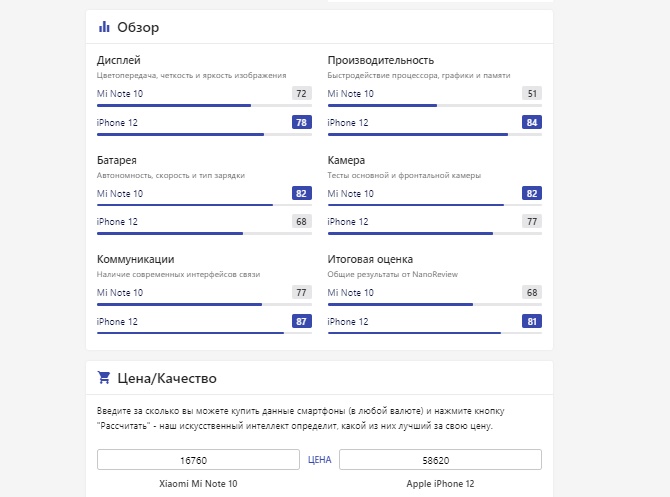Click the Камера category heading

tap(346, 160)
